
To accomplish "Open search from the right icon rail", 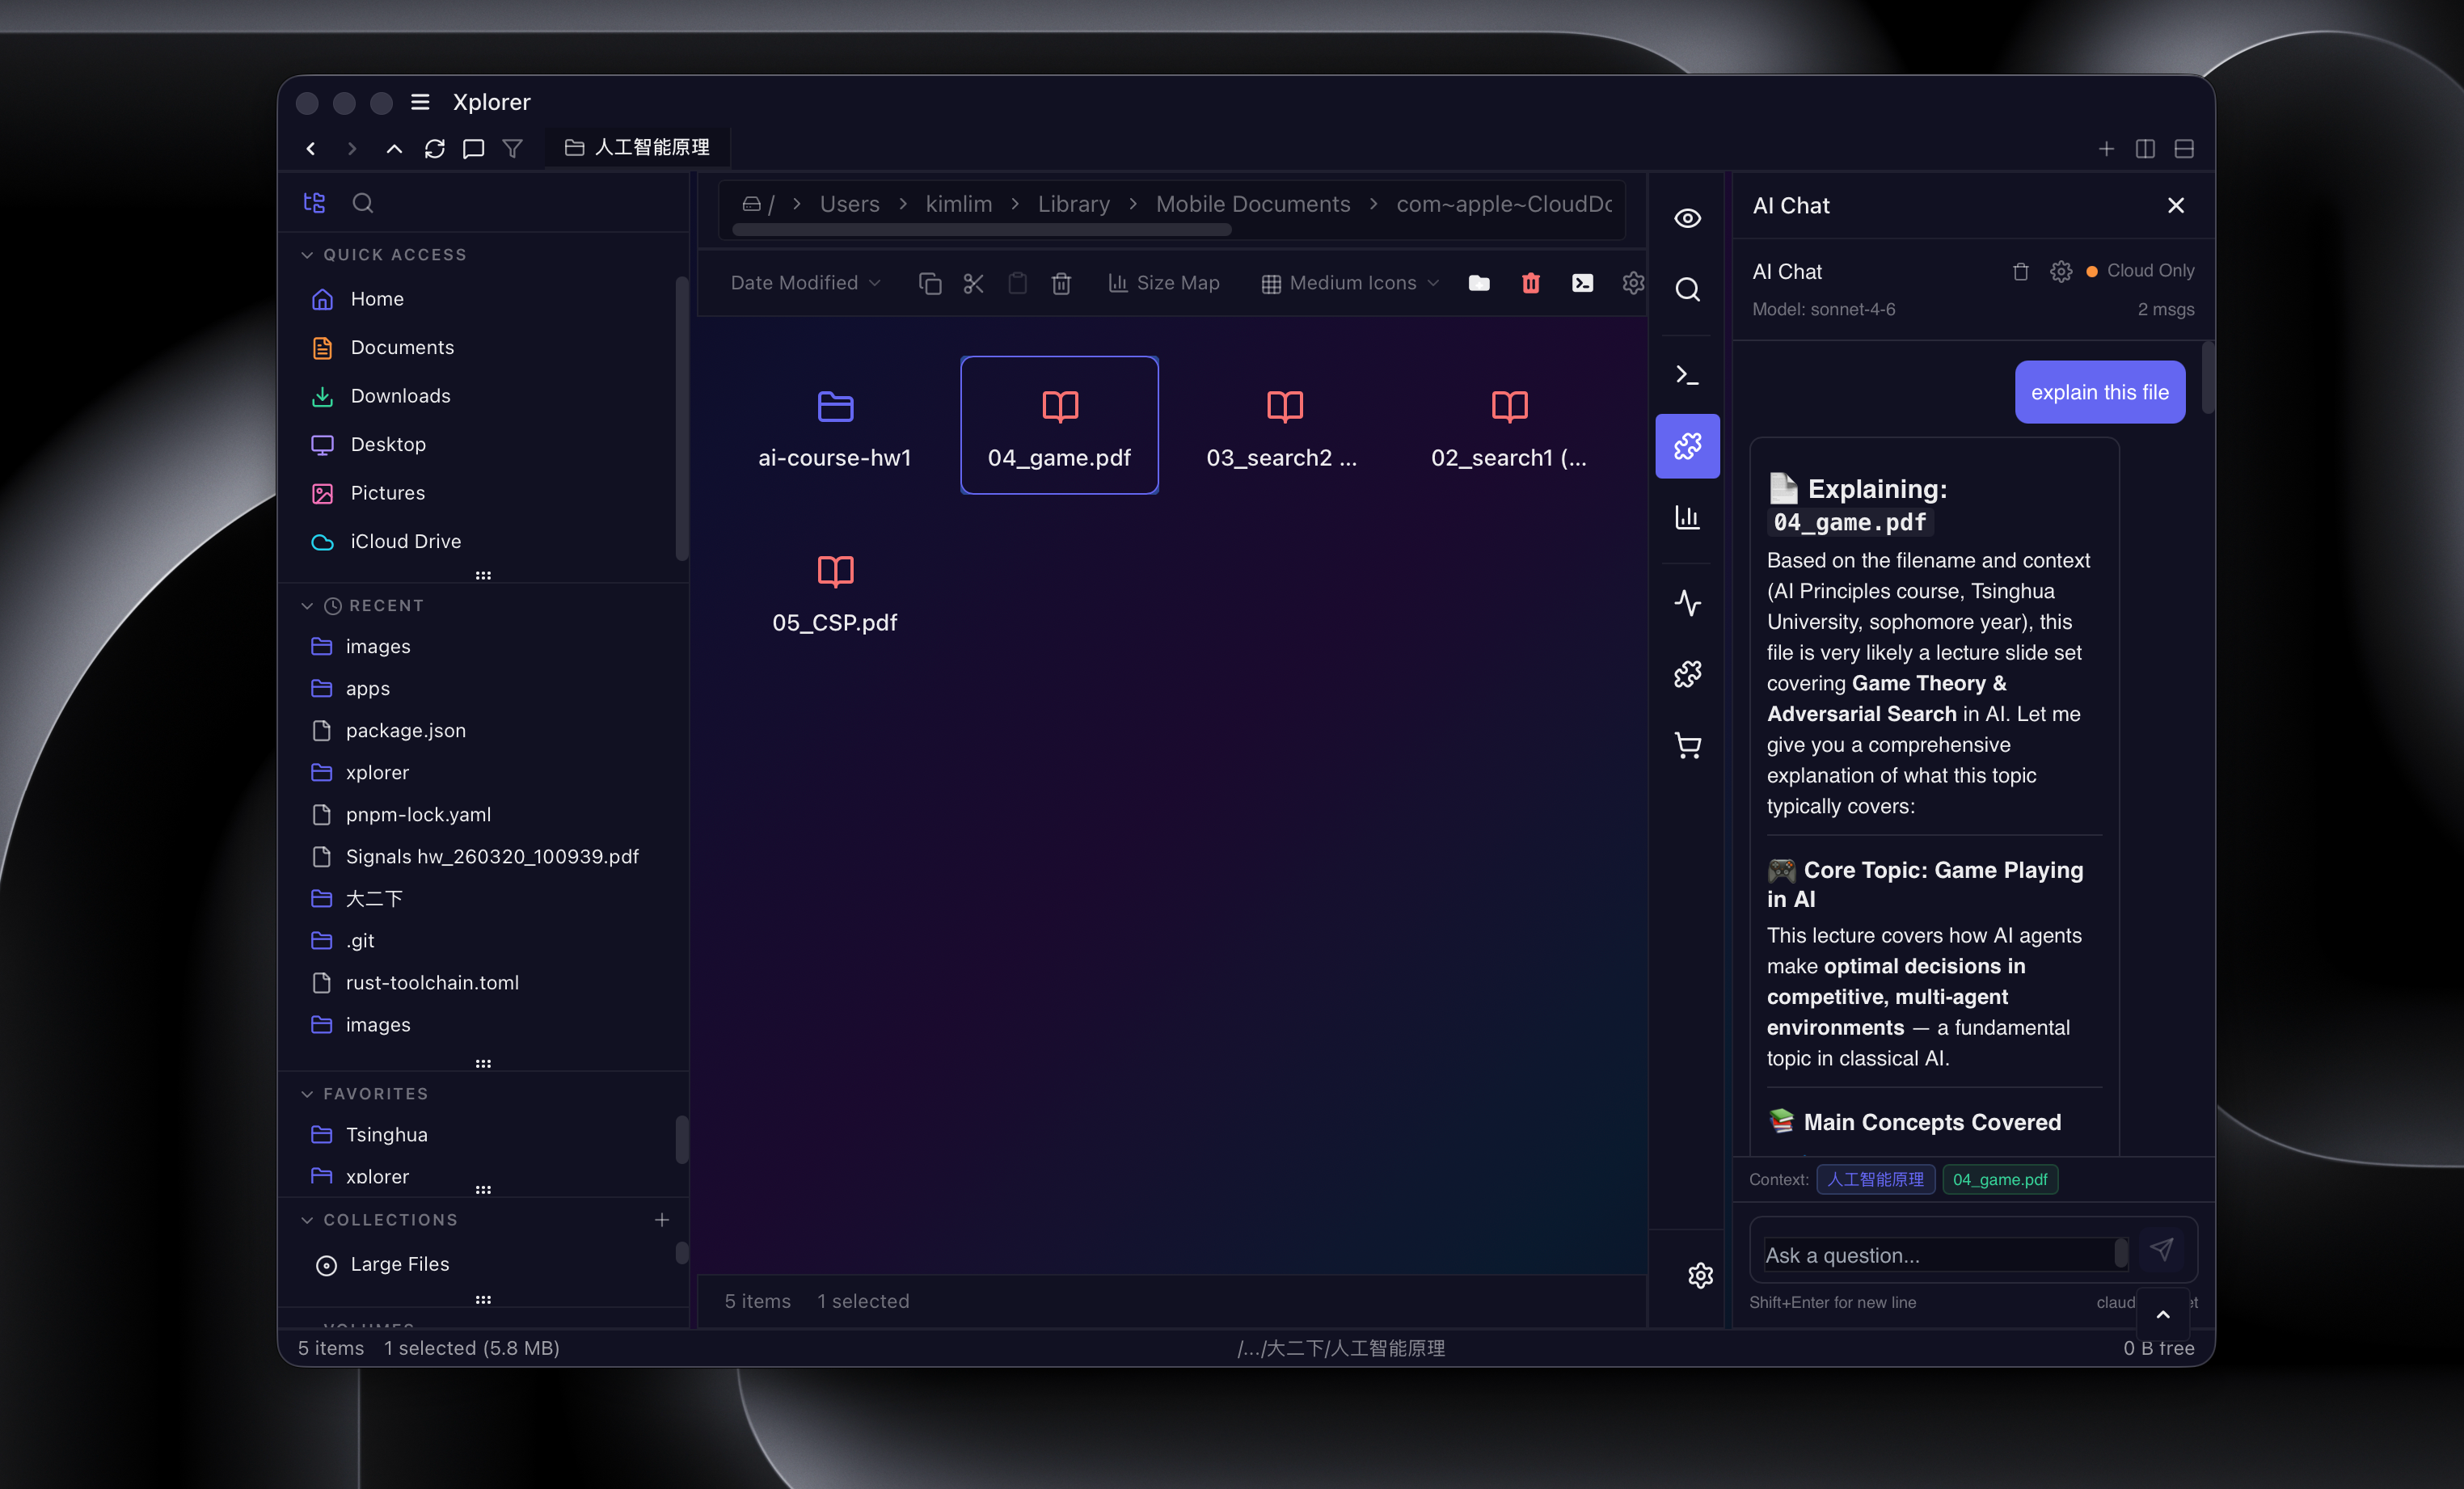I will (x=1687, y=290).
